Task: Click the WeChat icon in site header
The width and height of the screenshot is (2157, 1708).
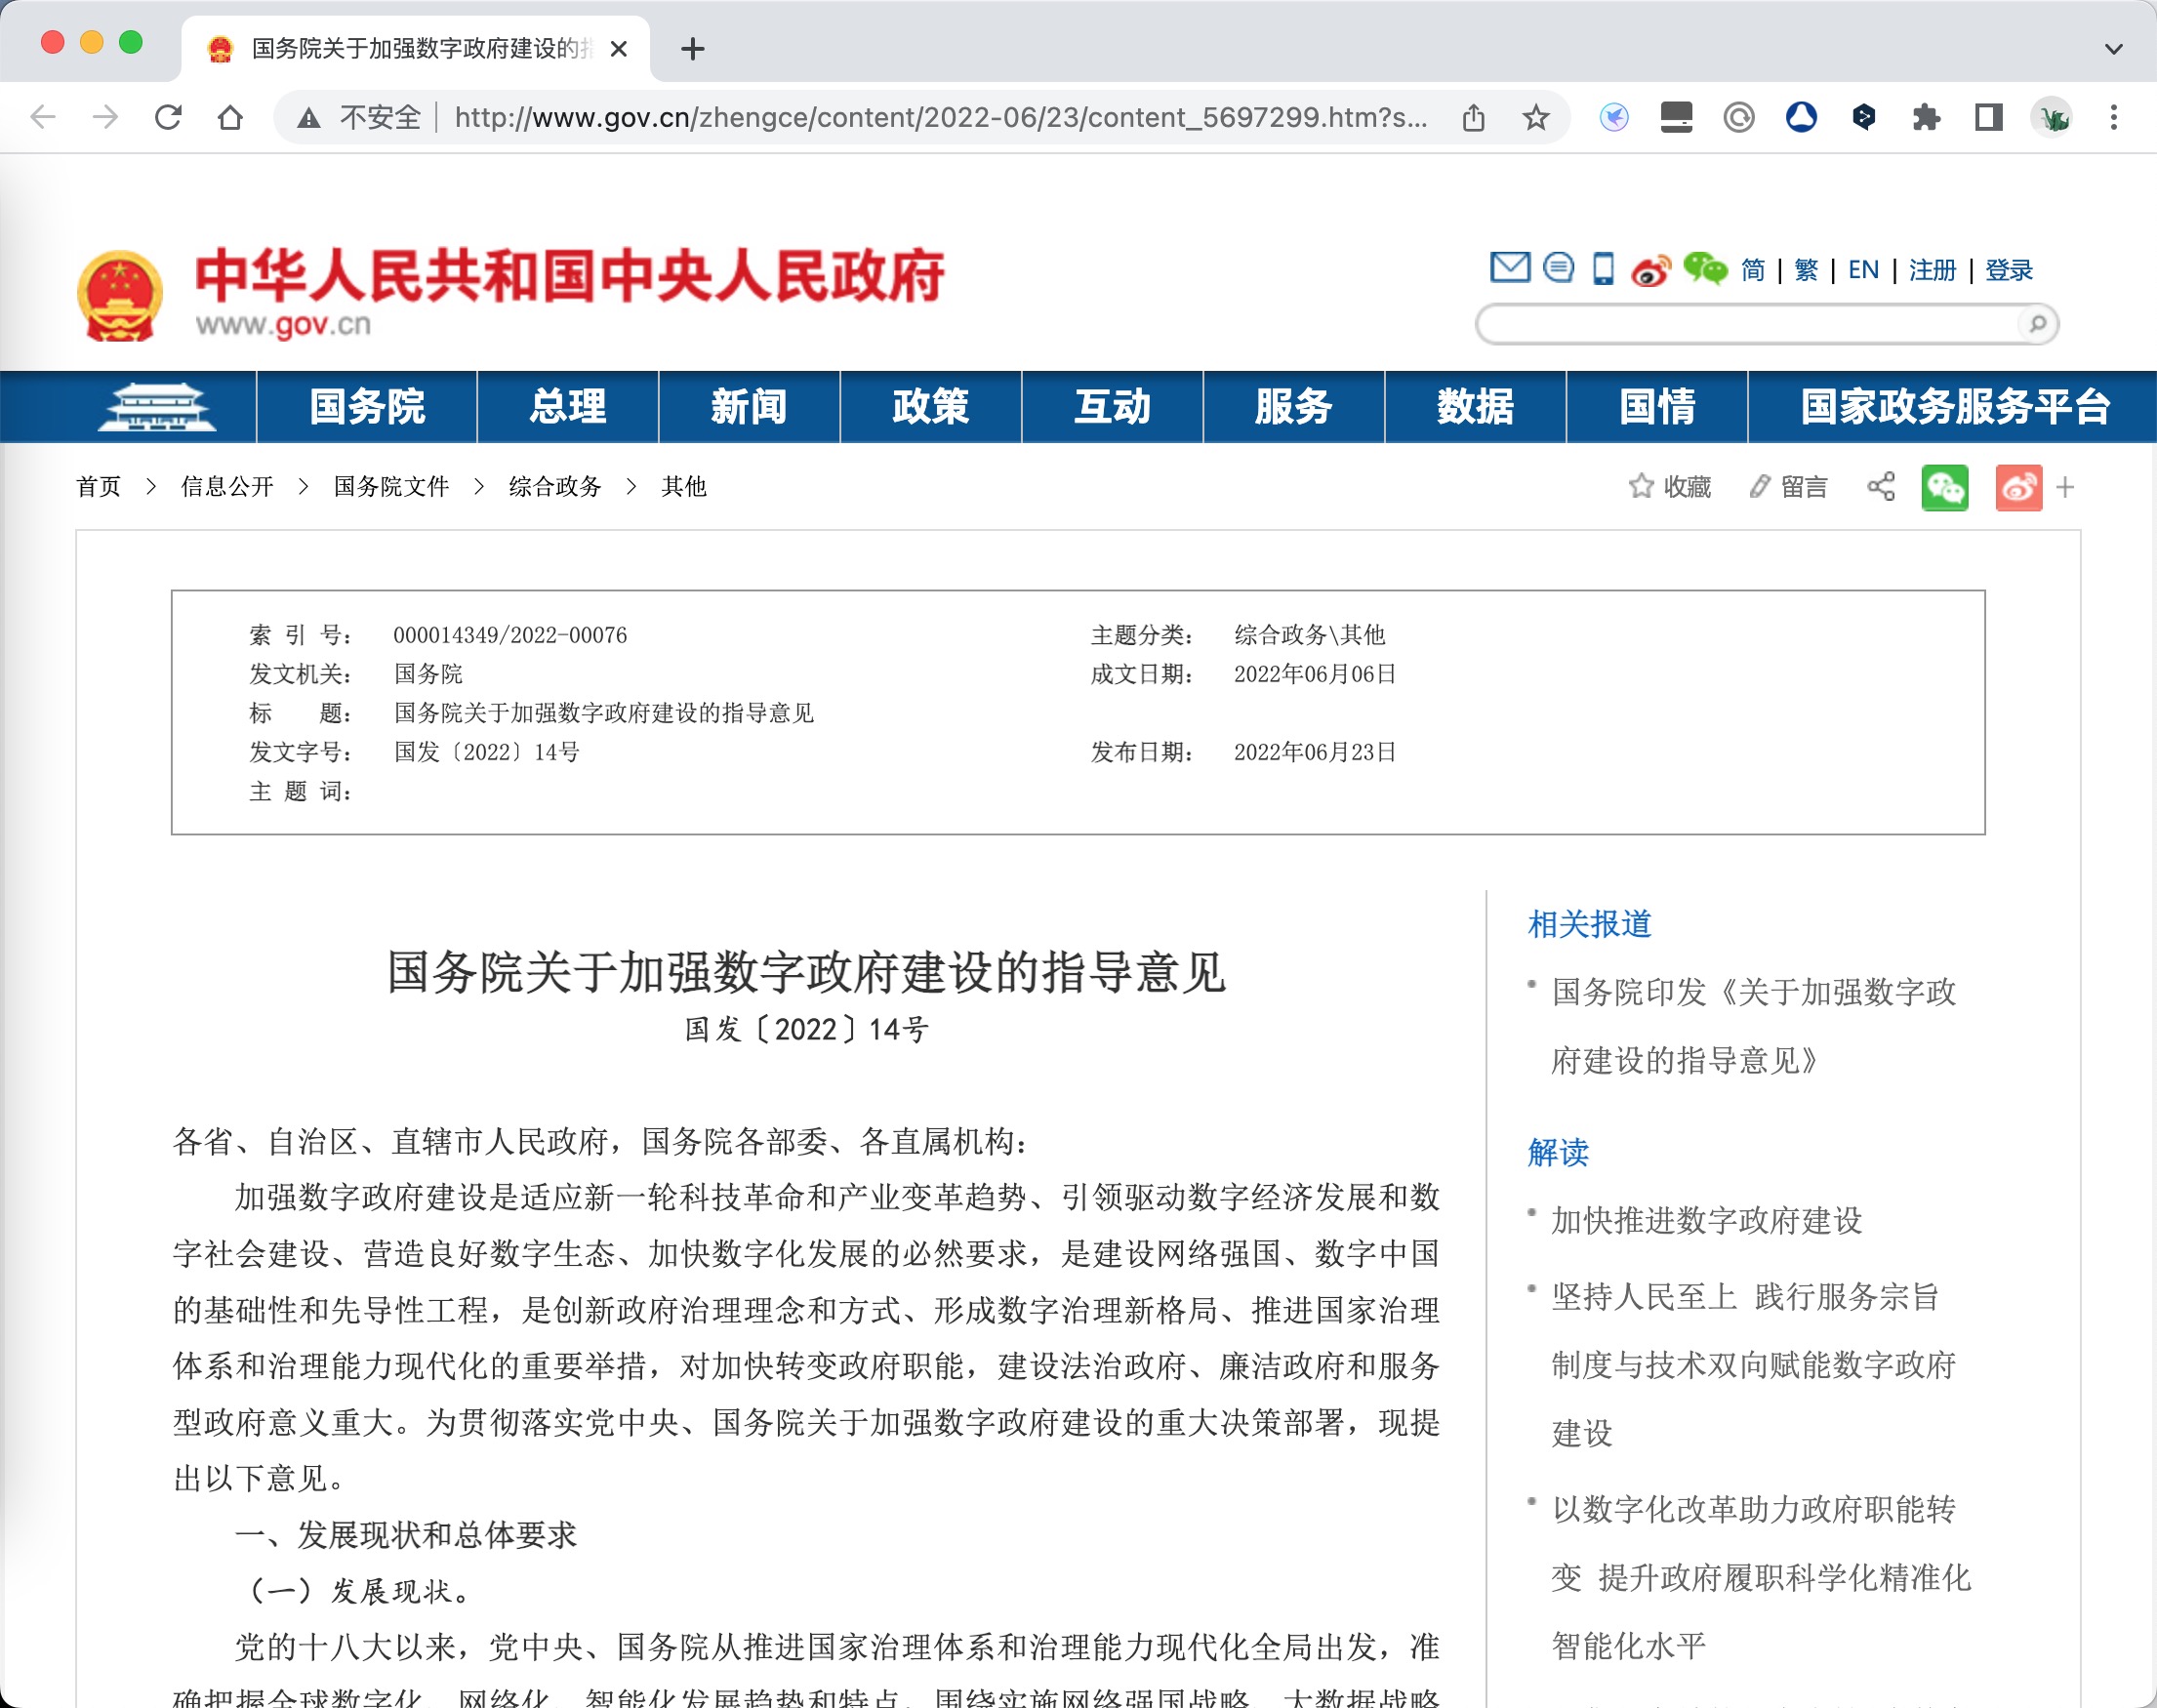Action: tap(1704, 268)
